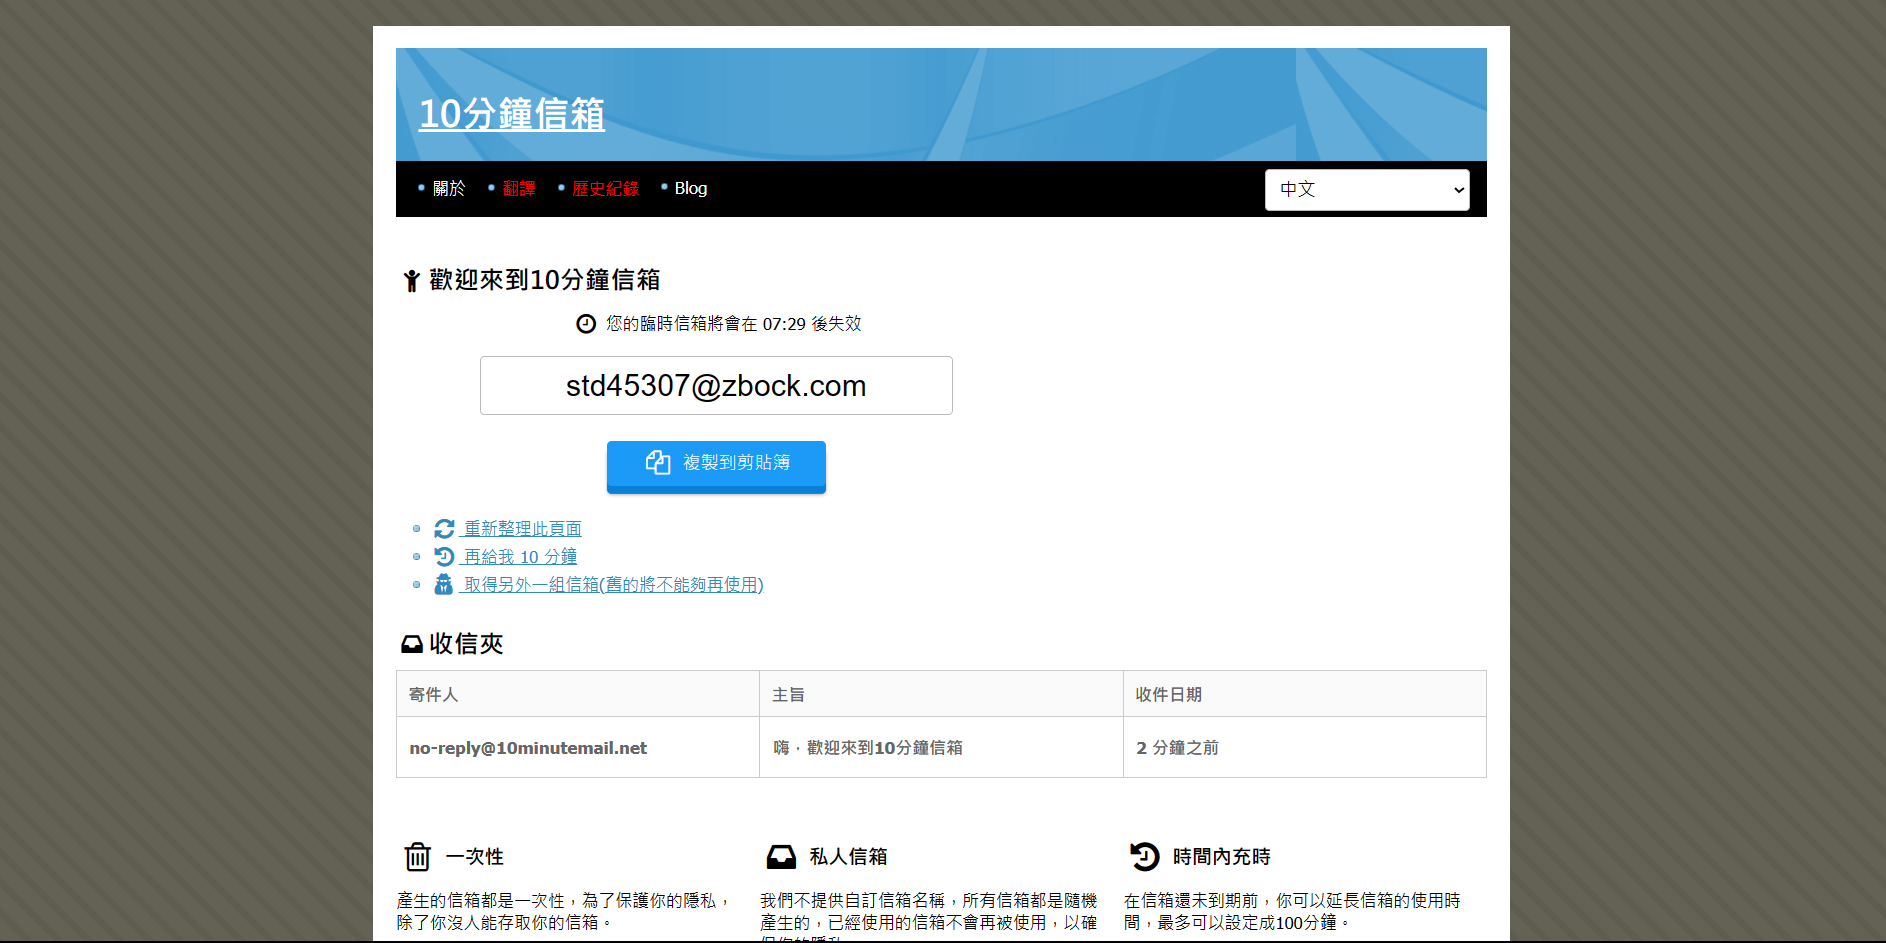Click the trash can icon beside 一次性
Image resolution: width=1886 pixels, height=943 pixels.
pyautogui.click(x=417, y=857)
